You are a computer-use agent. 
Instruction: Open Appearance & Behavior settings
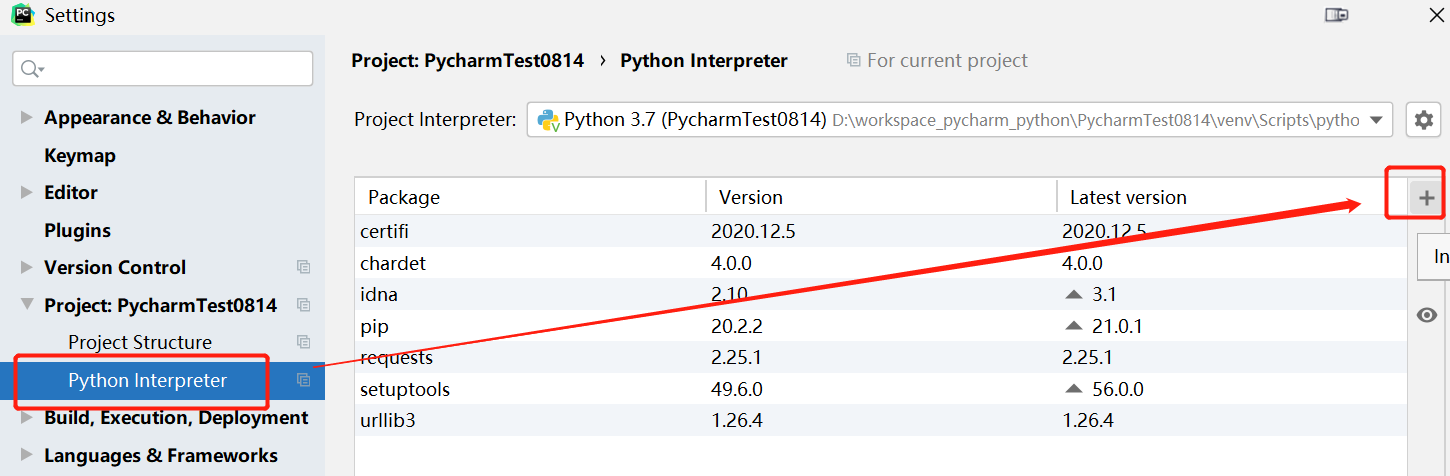pos(150,117)
